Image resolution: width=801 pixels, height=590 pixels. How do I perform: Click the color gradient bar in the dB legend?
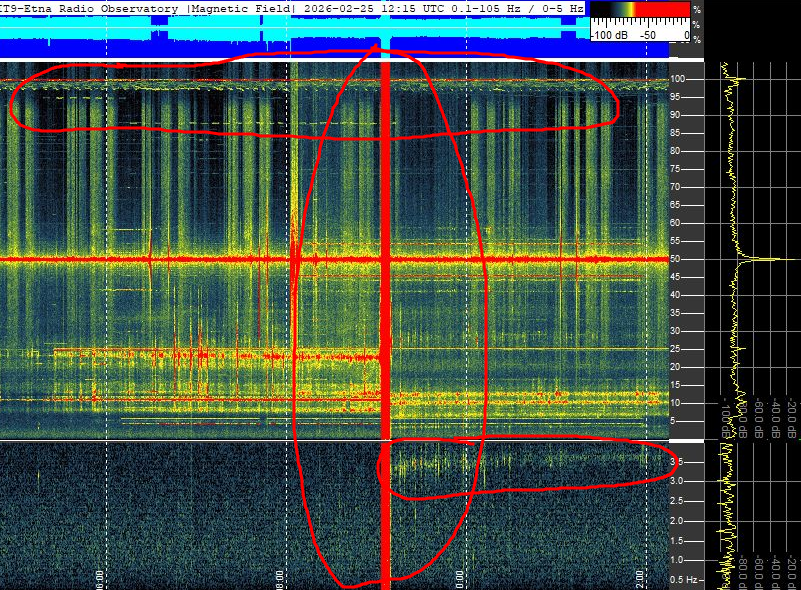tap(640, 10)
